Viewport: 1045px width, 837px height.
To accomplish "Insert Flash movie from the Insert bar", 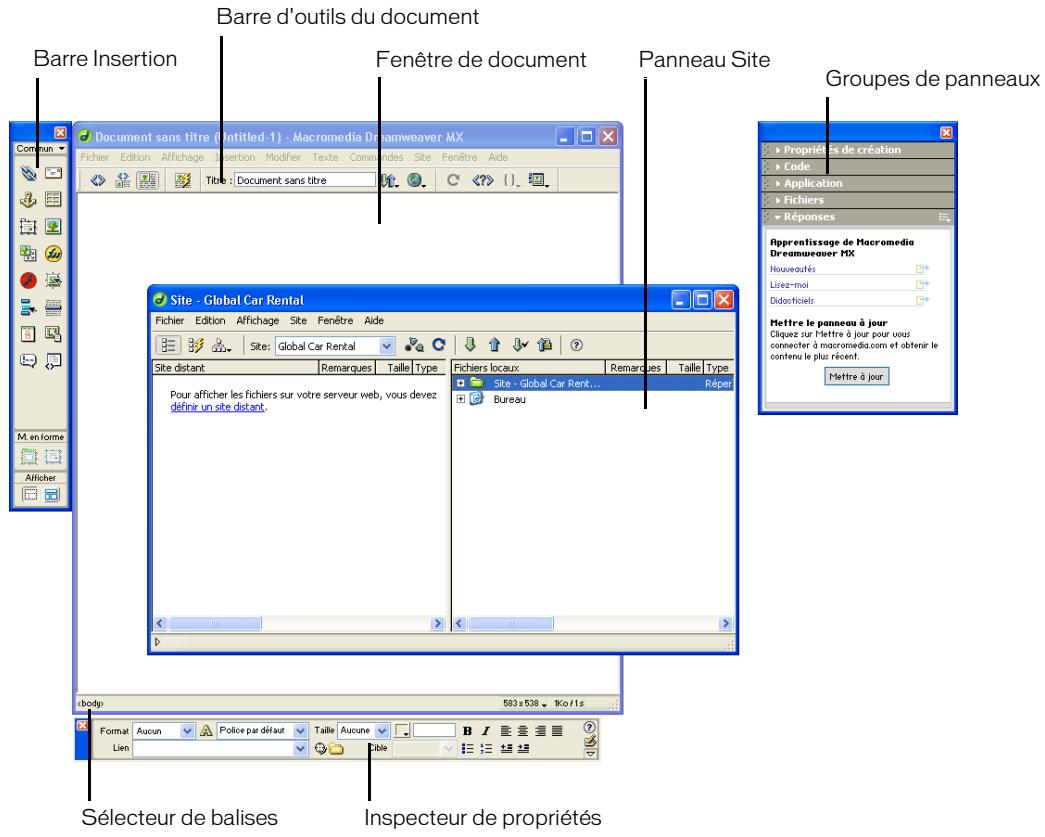I will [28, 280].
